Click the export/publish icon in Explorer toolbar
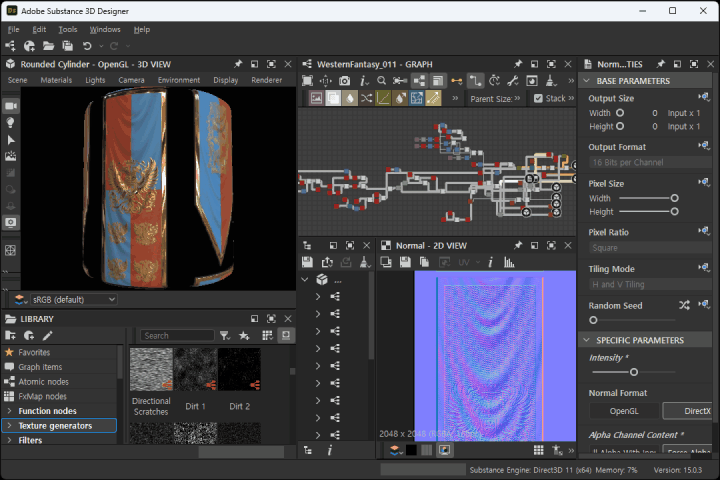Screen dimensions: 720x480 click(327, 262)
